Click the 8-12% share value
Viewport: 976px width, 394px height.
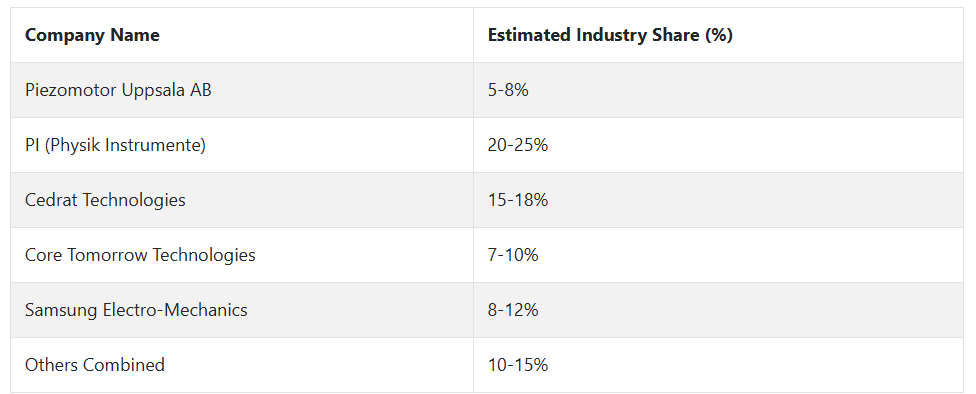tap(513, 310)
